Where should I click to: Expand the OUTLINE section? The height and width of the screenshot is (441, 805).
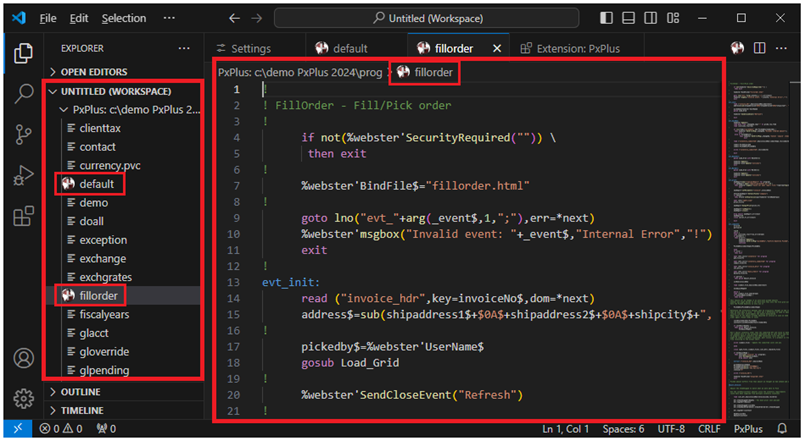tap(80, 392)
